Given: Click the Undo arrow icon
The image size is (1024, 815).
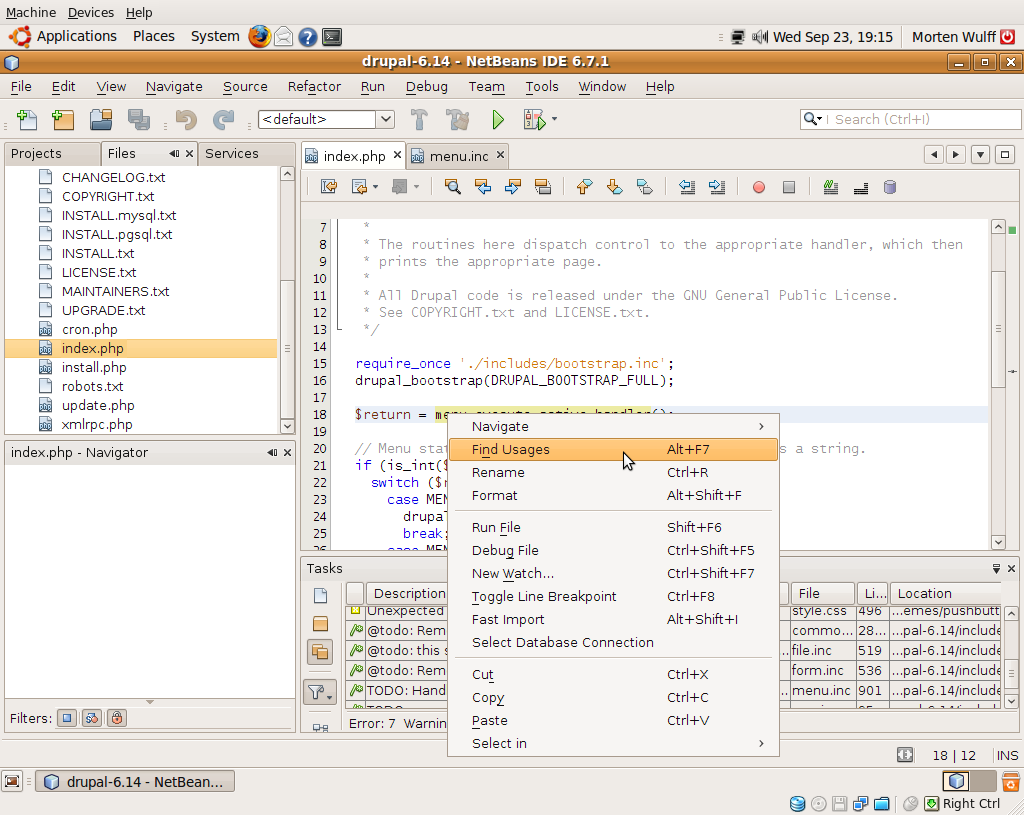Looking at the screenshot, I should click(186, 120).
